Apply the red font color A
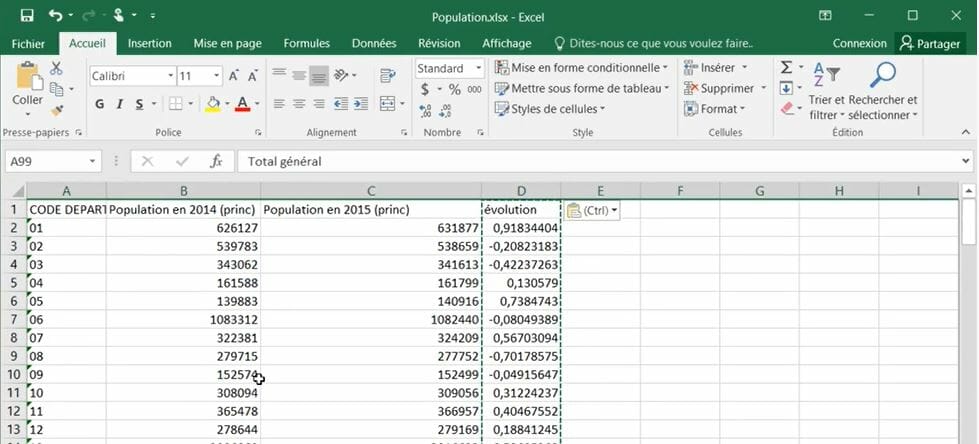Screen dimensions: 979x444 (x=242, y=104)
